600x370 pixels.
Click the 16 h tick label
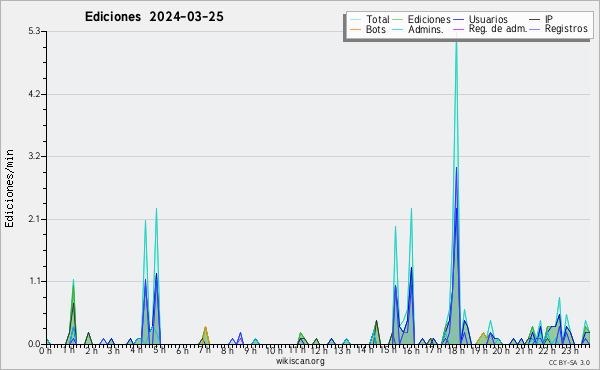coord(411,350)
